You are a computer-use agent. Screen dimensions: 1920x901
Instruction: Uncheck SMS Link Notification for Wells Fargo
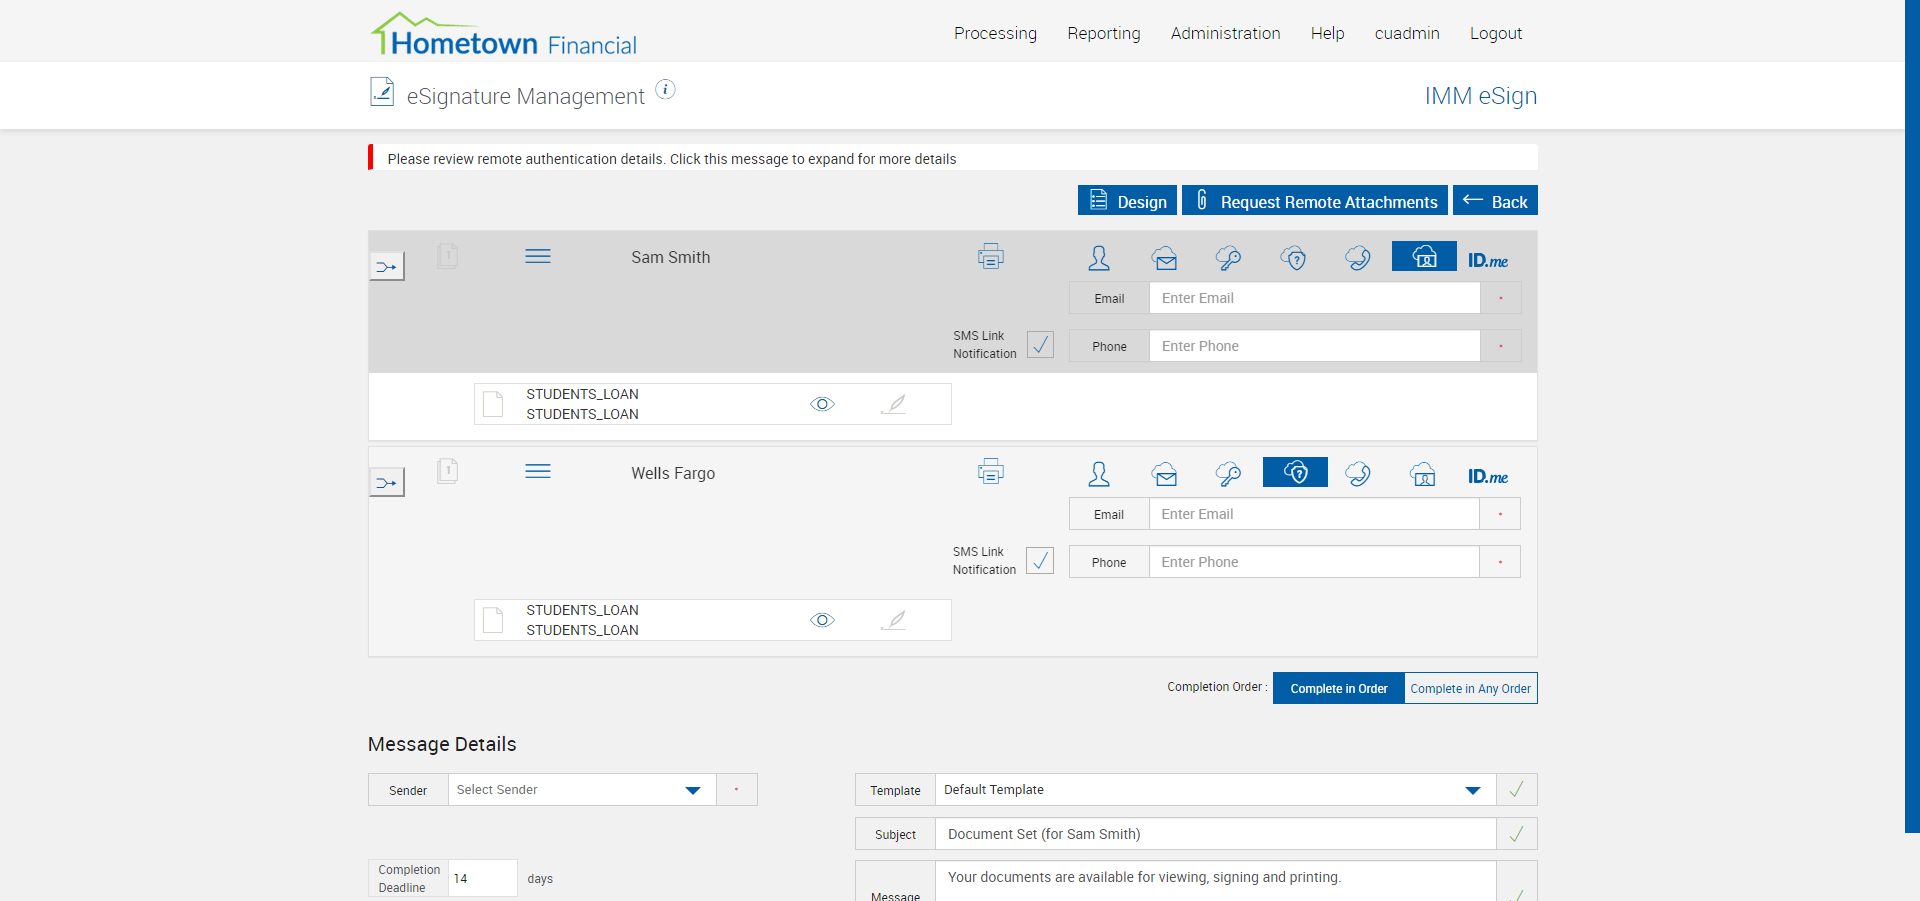pyautogui.click(x=1040, y=561)
